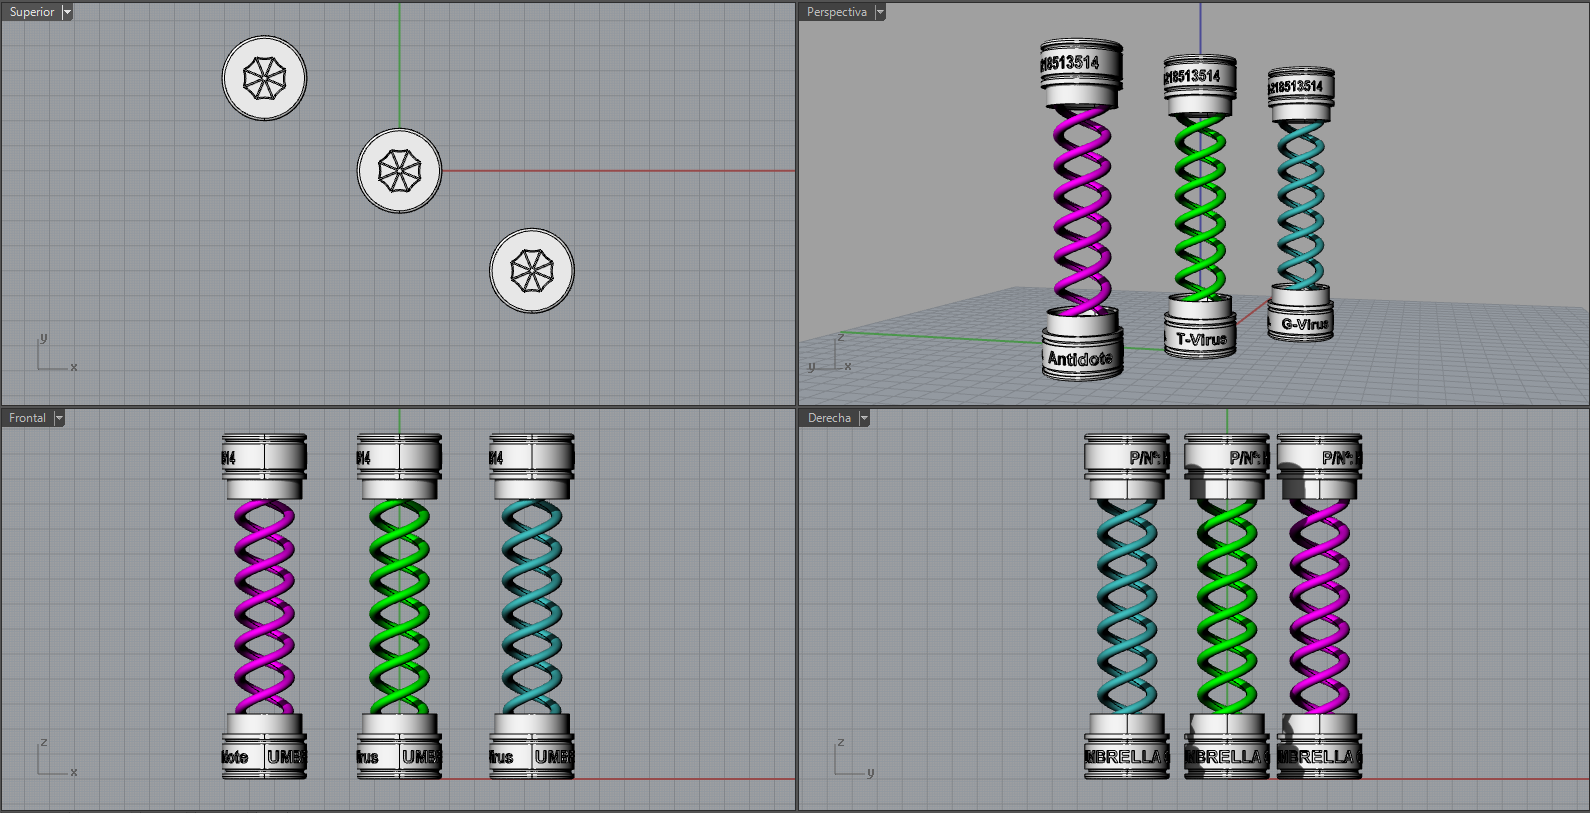
Task: Select the green helix in Perspectiva view
Action: 1200,207
